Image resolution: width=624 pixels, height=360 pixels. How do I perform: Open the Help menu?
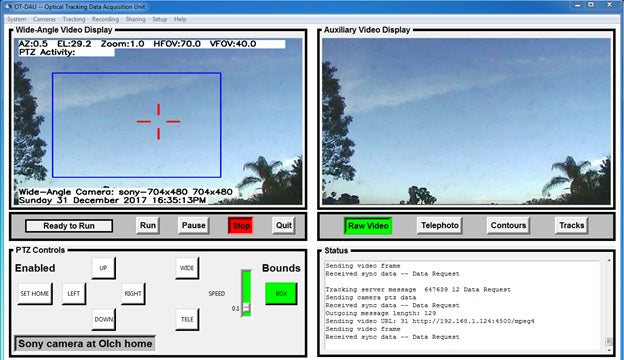pyautogui.click(x=180, y=19)
